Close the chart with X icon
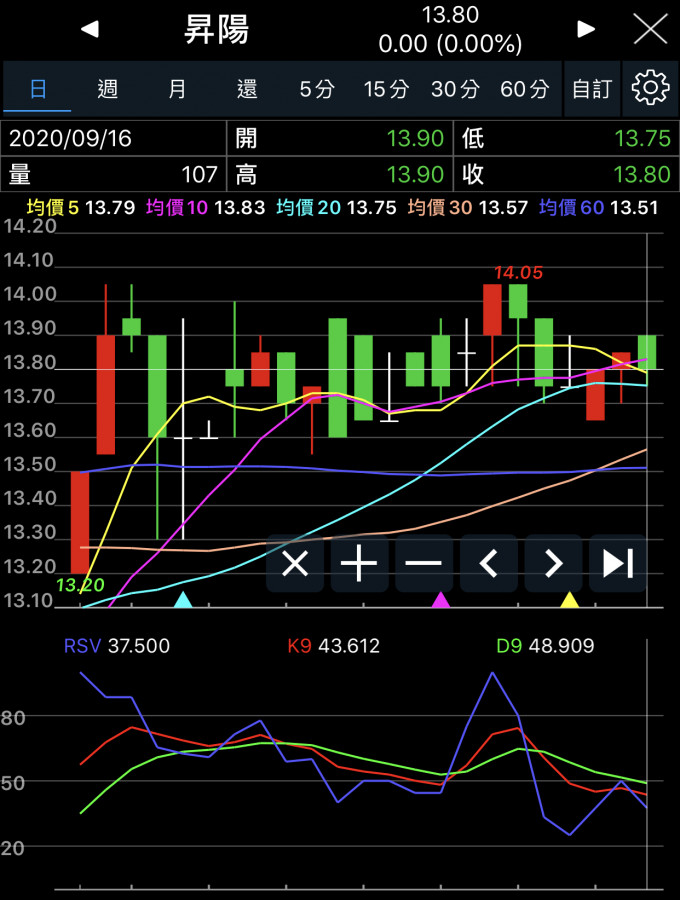680x900 pixels. tap(650, 29)
